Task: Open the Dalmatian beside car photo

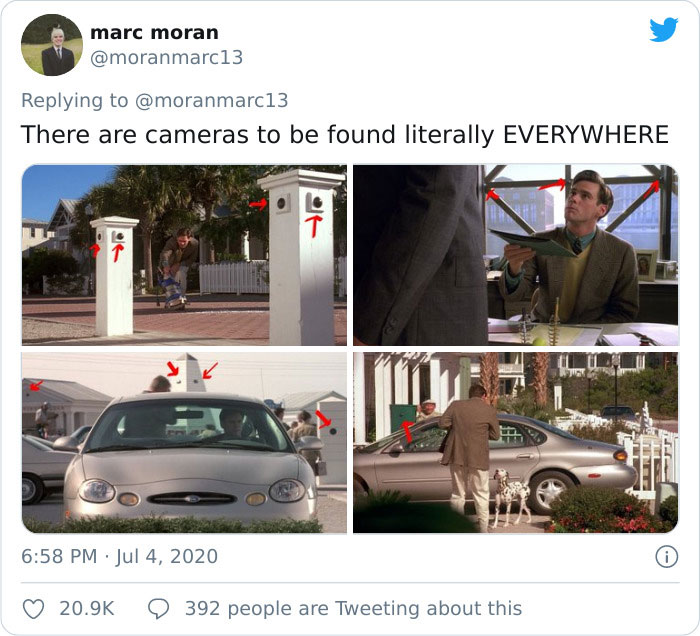Action: click(516, 442)
